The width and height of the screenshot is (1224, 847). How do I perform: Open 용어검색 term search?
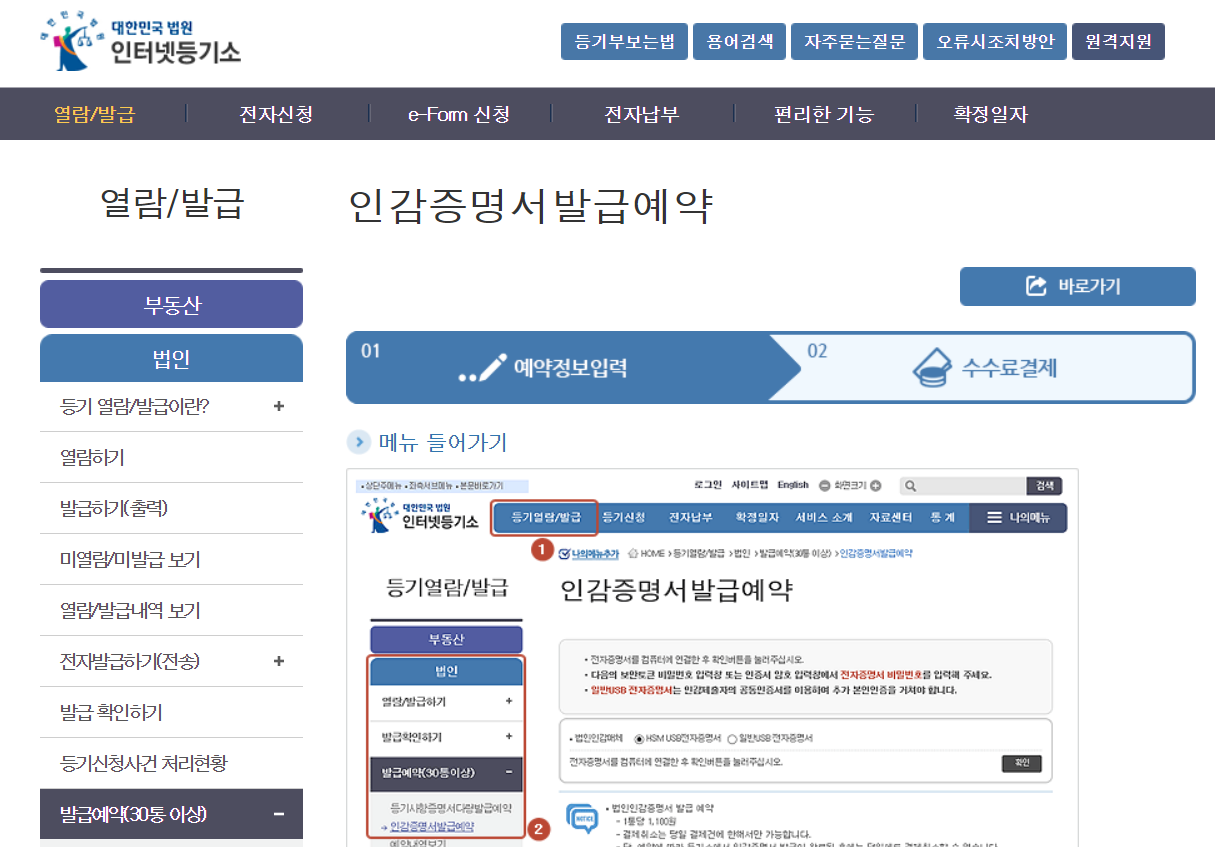coord(740,42)
